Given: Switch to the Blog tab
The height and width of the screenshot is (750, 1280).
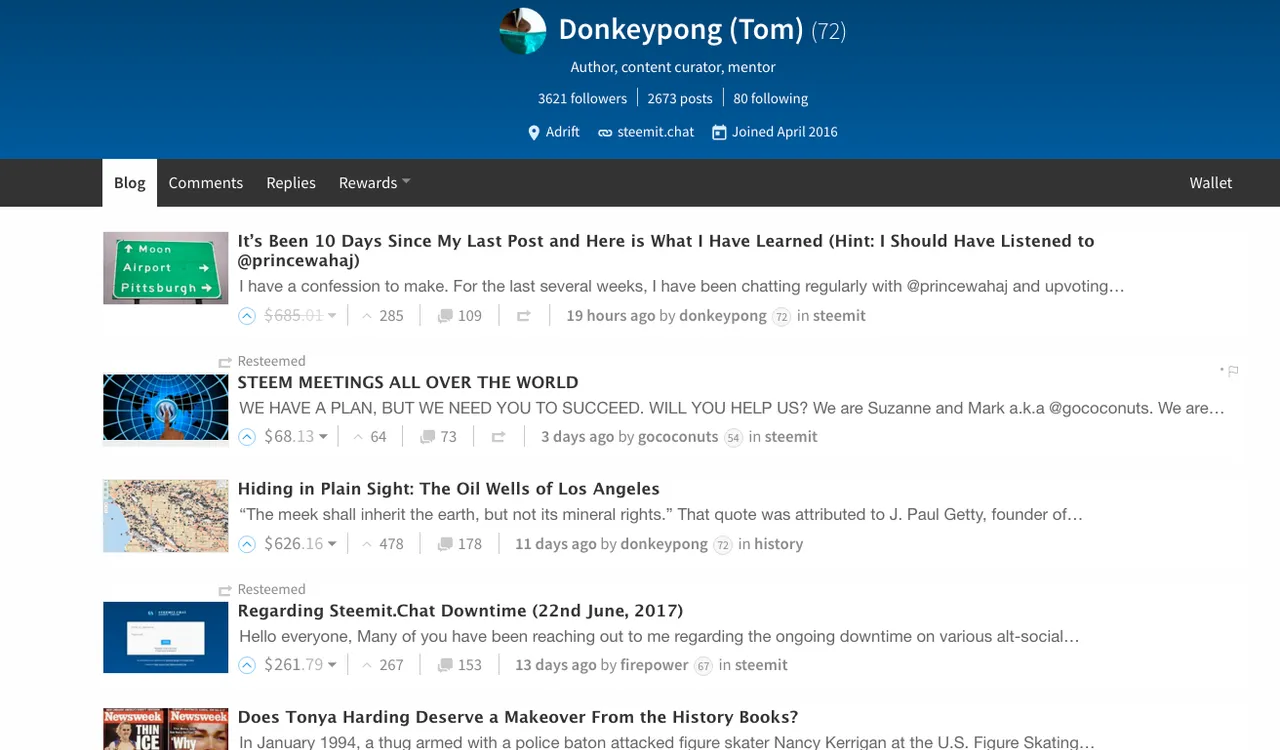Looking at the screenshot, I should pos(129,183).
